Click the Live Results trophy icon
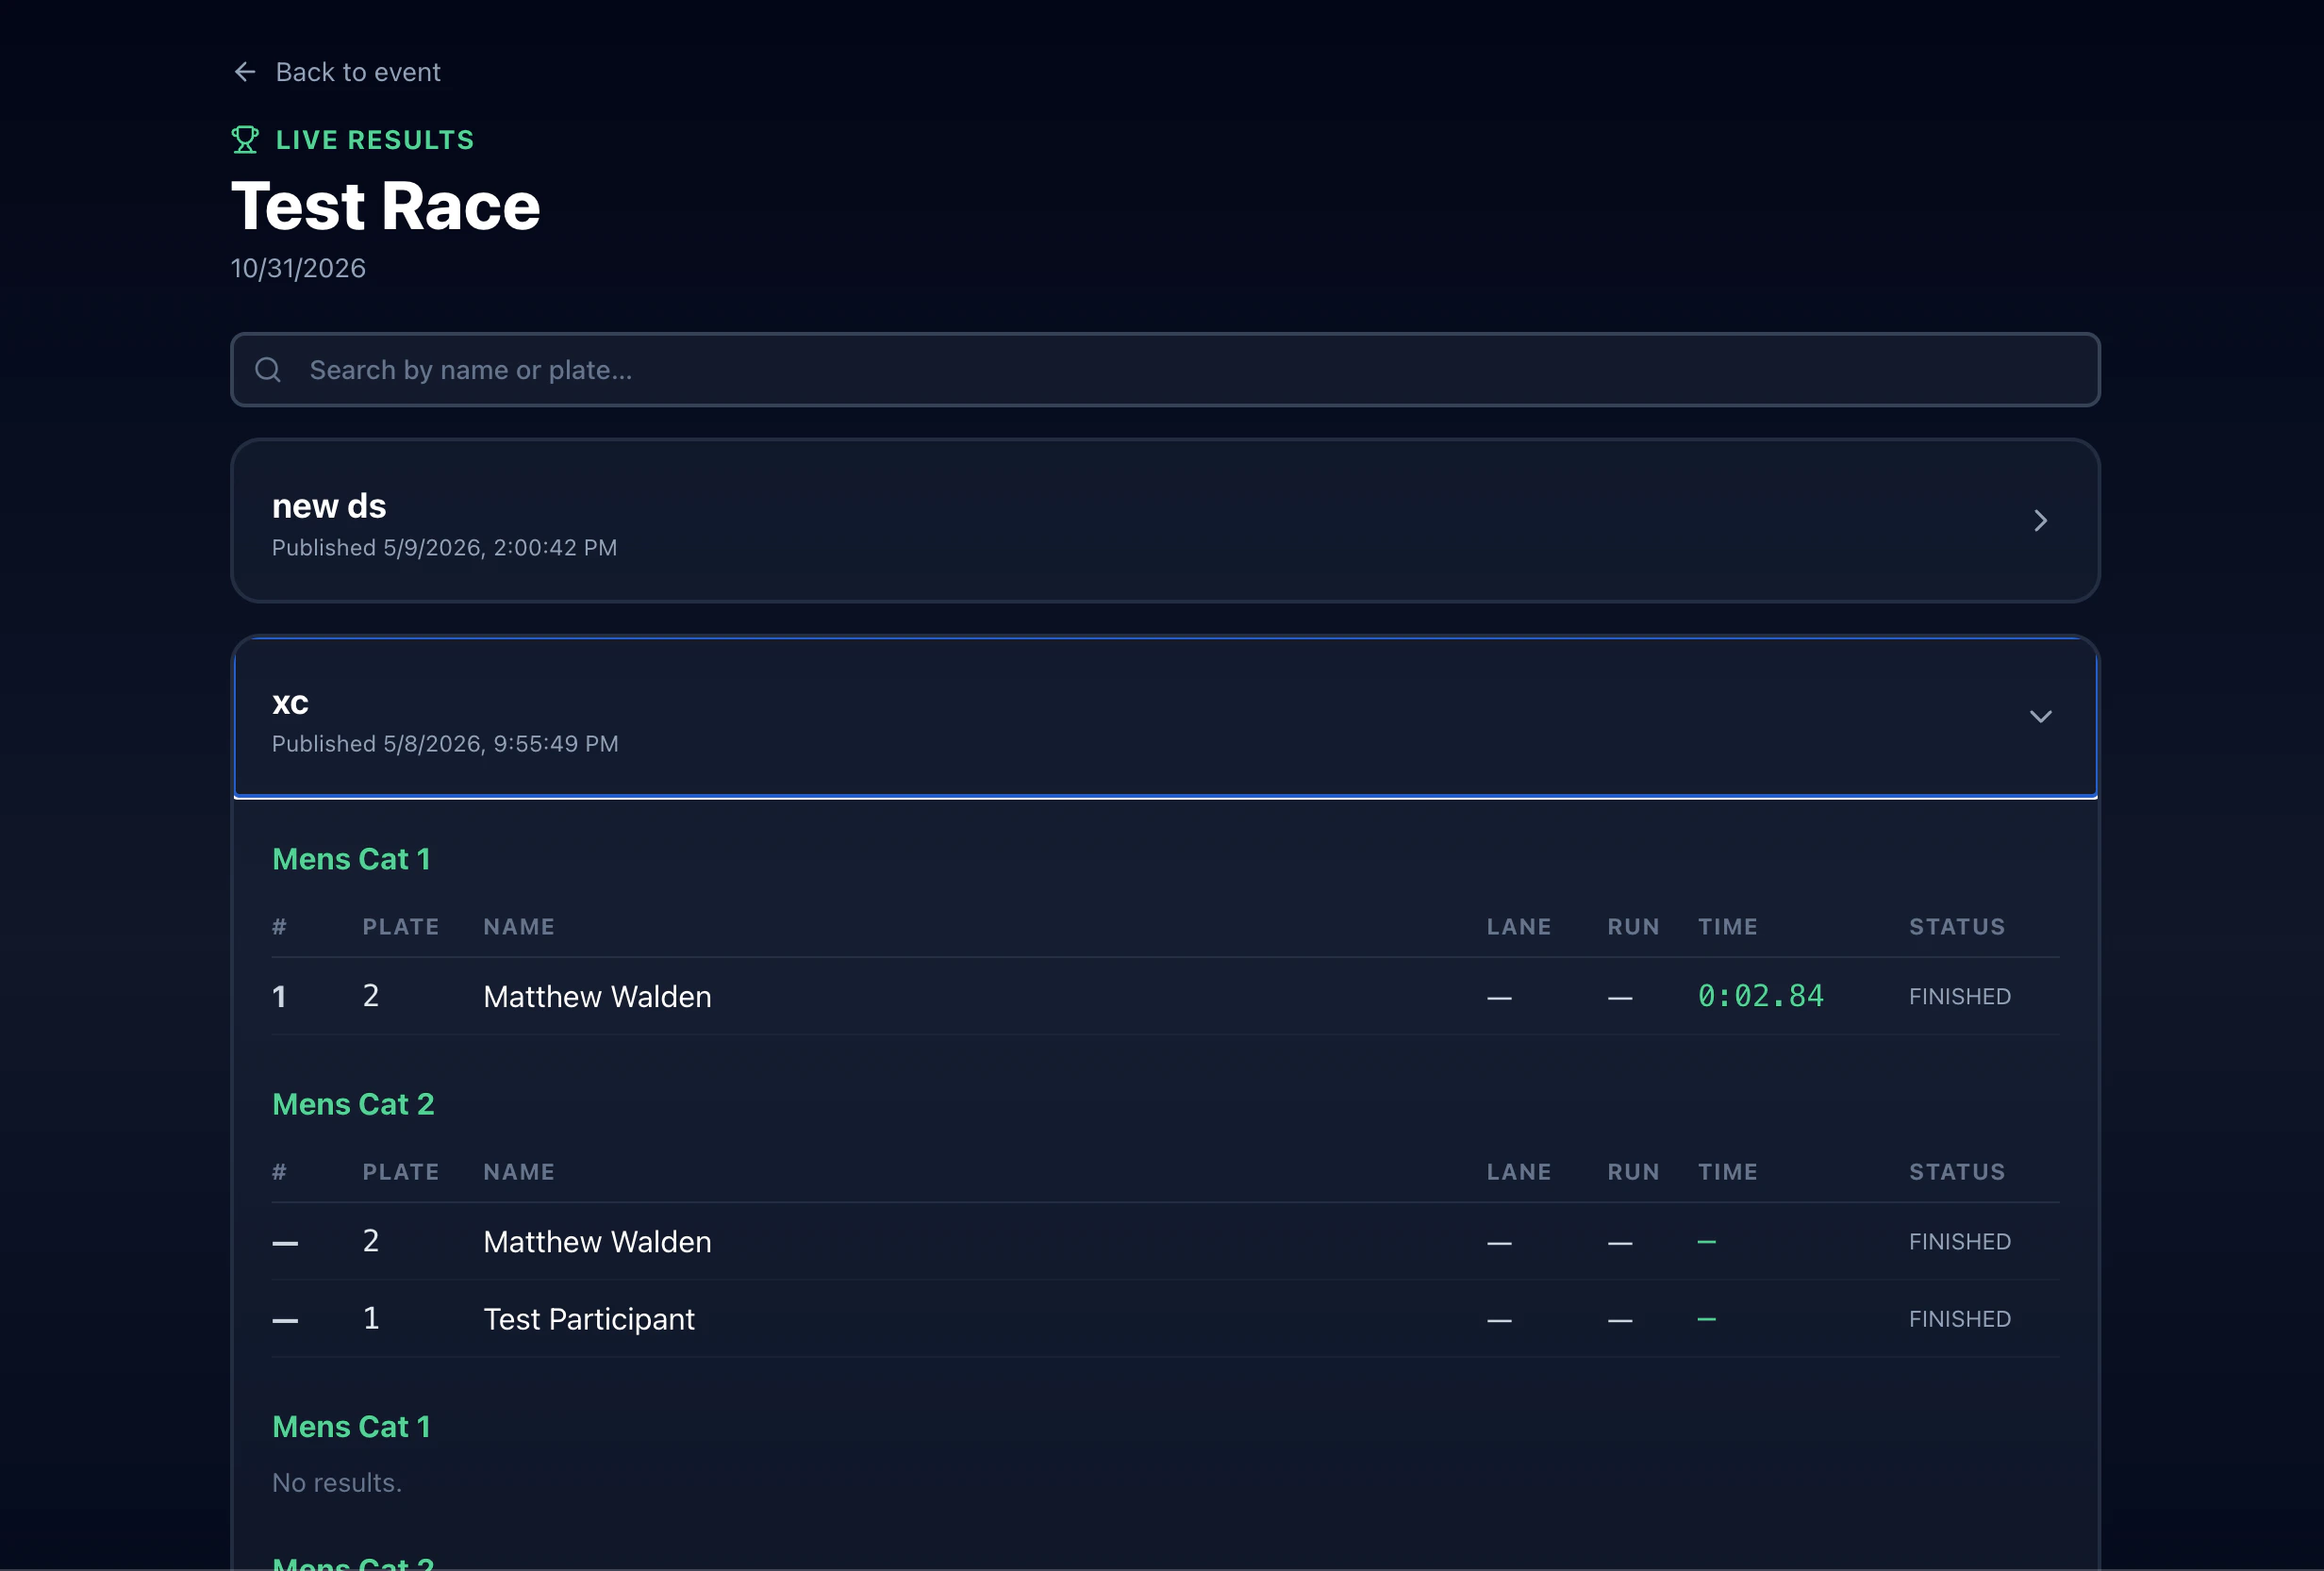Image resolution: width=2324 pixels, height=1571 pixels. pyautogui.click(x=245, y=140)
